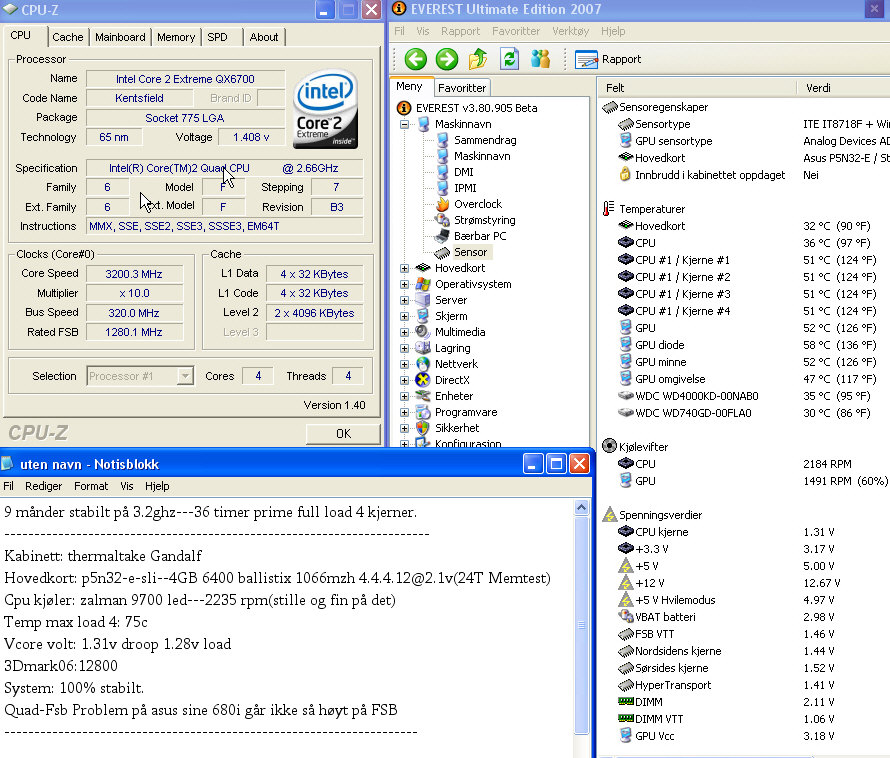Open the Memory tab in CPU-Z
The image size is (890, 758).
[x=176, y=37]
